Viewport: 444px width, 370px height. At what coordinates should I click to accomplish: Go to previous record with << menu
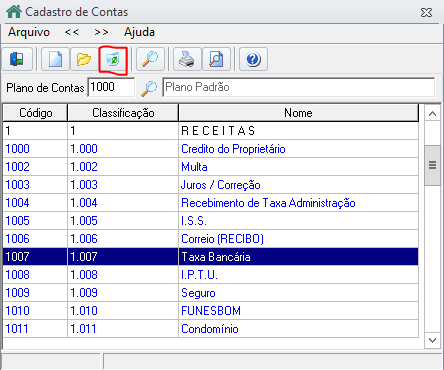72,32
